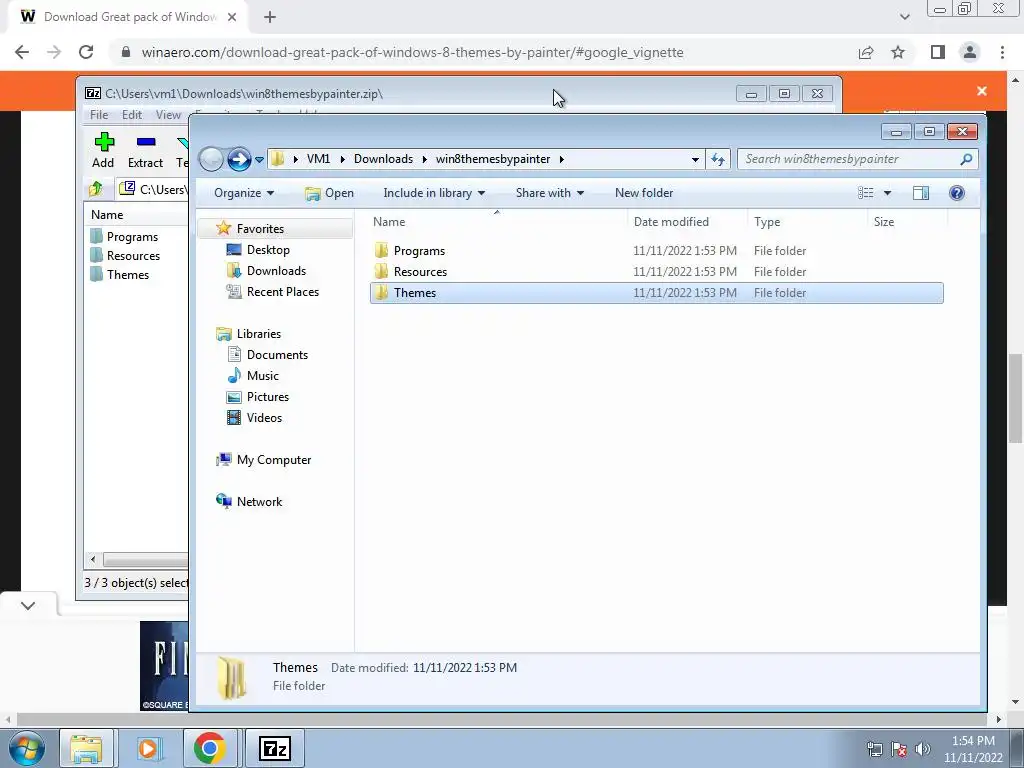Open the view options dropdown arrow
Screen dimensions: 1024x768
point(887,193)
